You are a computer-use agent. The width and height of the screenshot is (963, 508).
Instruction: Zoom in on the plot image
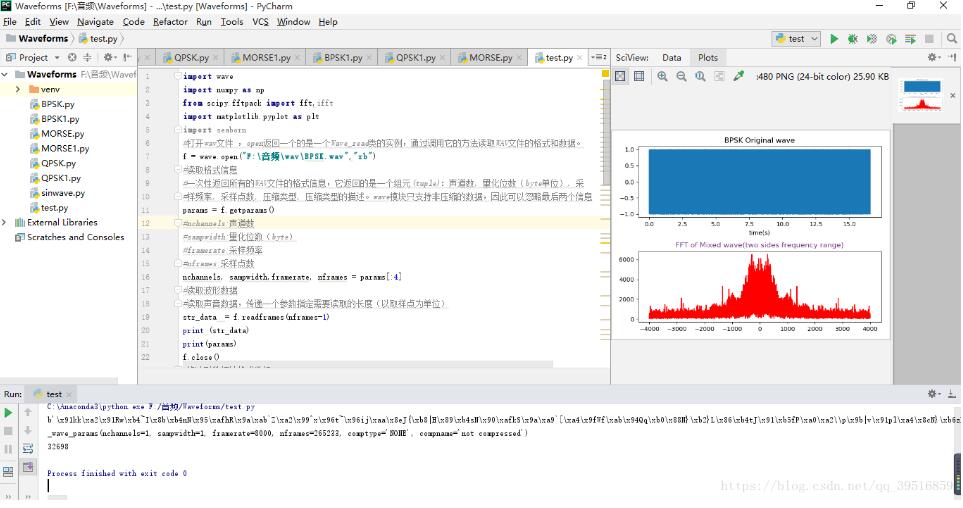tap(662, 76)
